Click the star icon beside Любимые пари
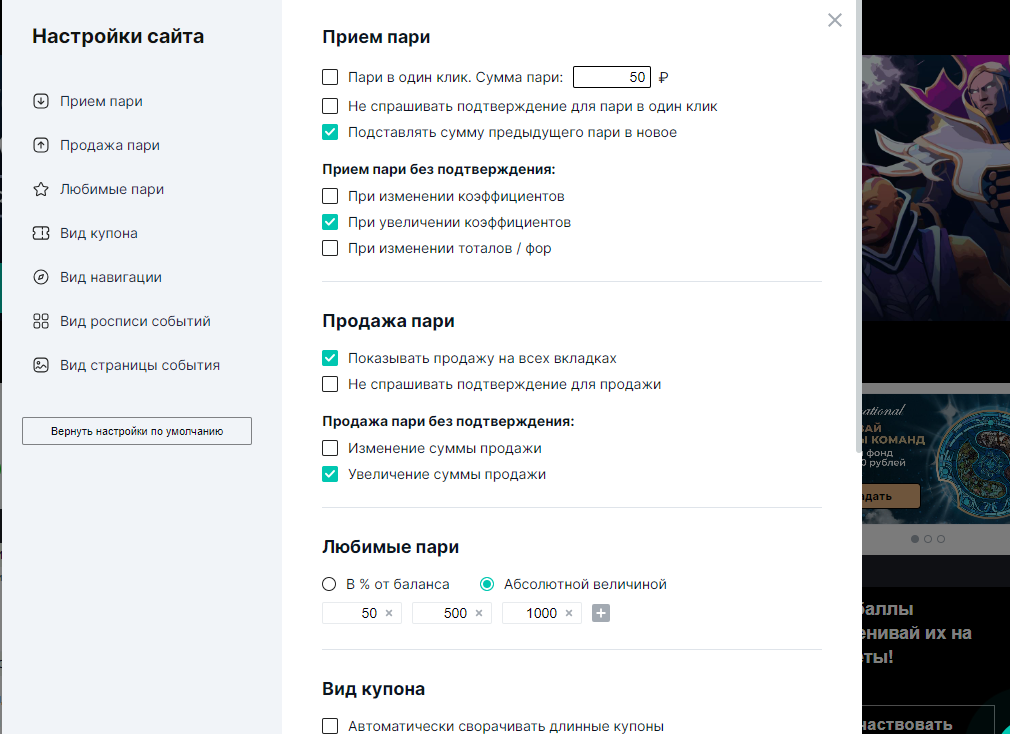Screen dimensions: 1010x734 point(41,189)
